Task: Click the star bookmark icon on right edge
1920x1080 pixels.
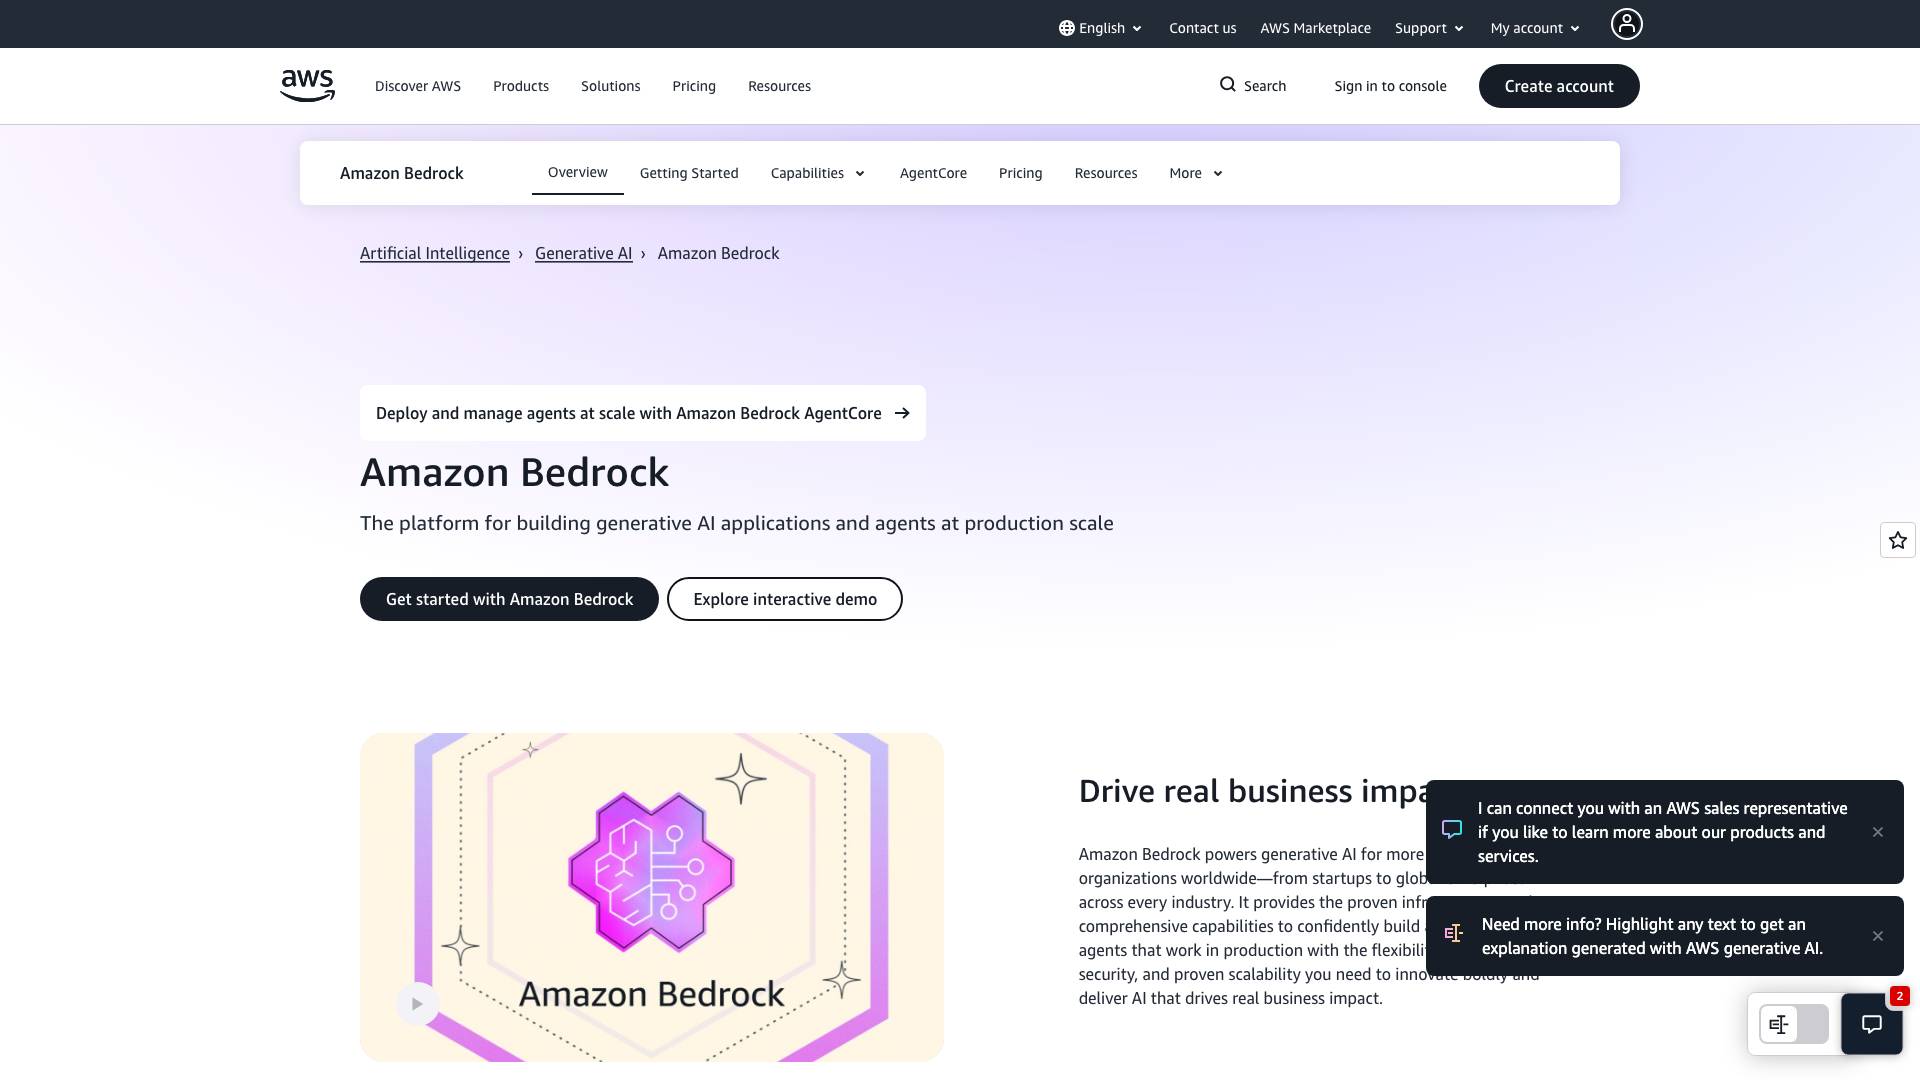Action: (1897, 540)
